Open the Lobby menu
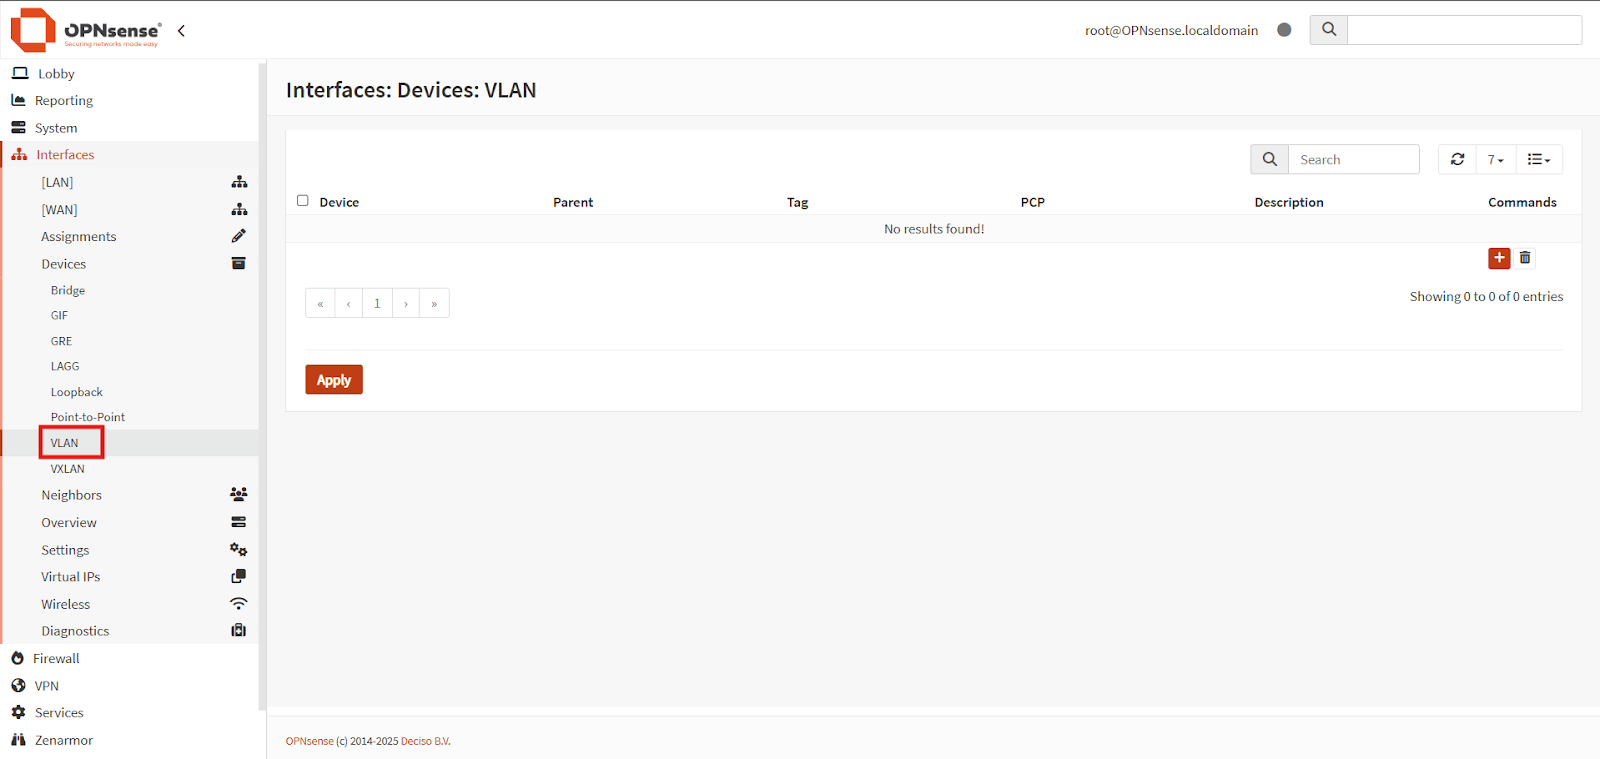 click(56, 74)
